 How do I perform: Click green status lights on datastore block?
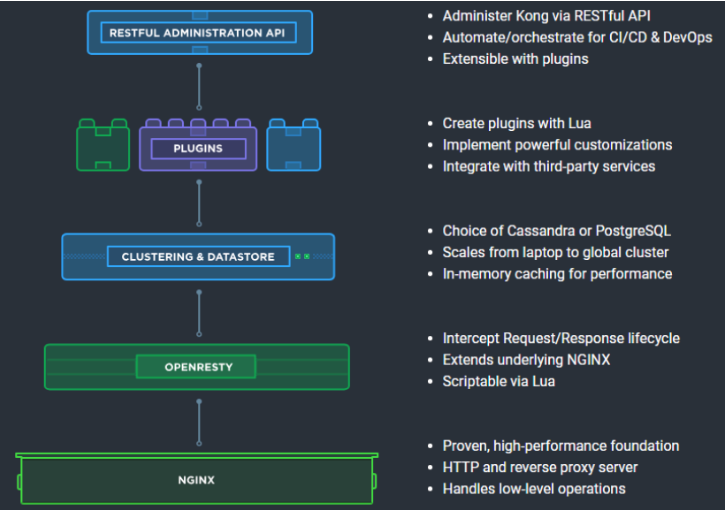pyautogui.click(x=301, y=257)
